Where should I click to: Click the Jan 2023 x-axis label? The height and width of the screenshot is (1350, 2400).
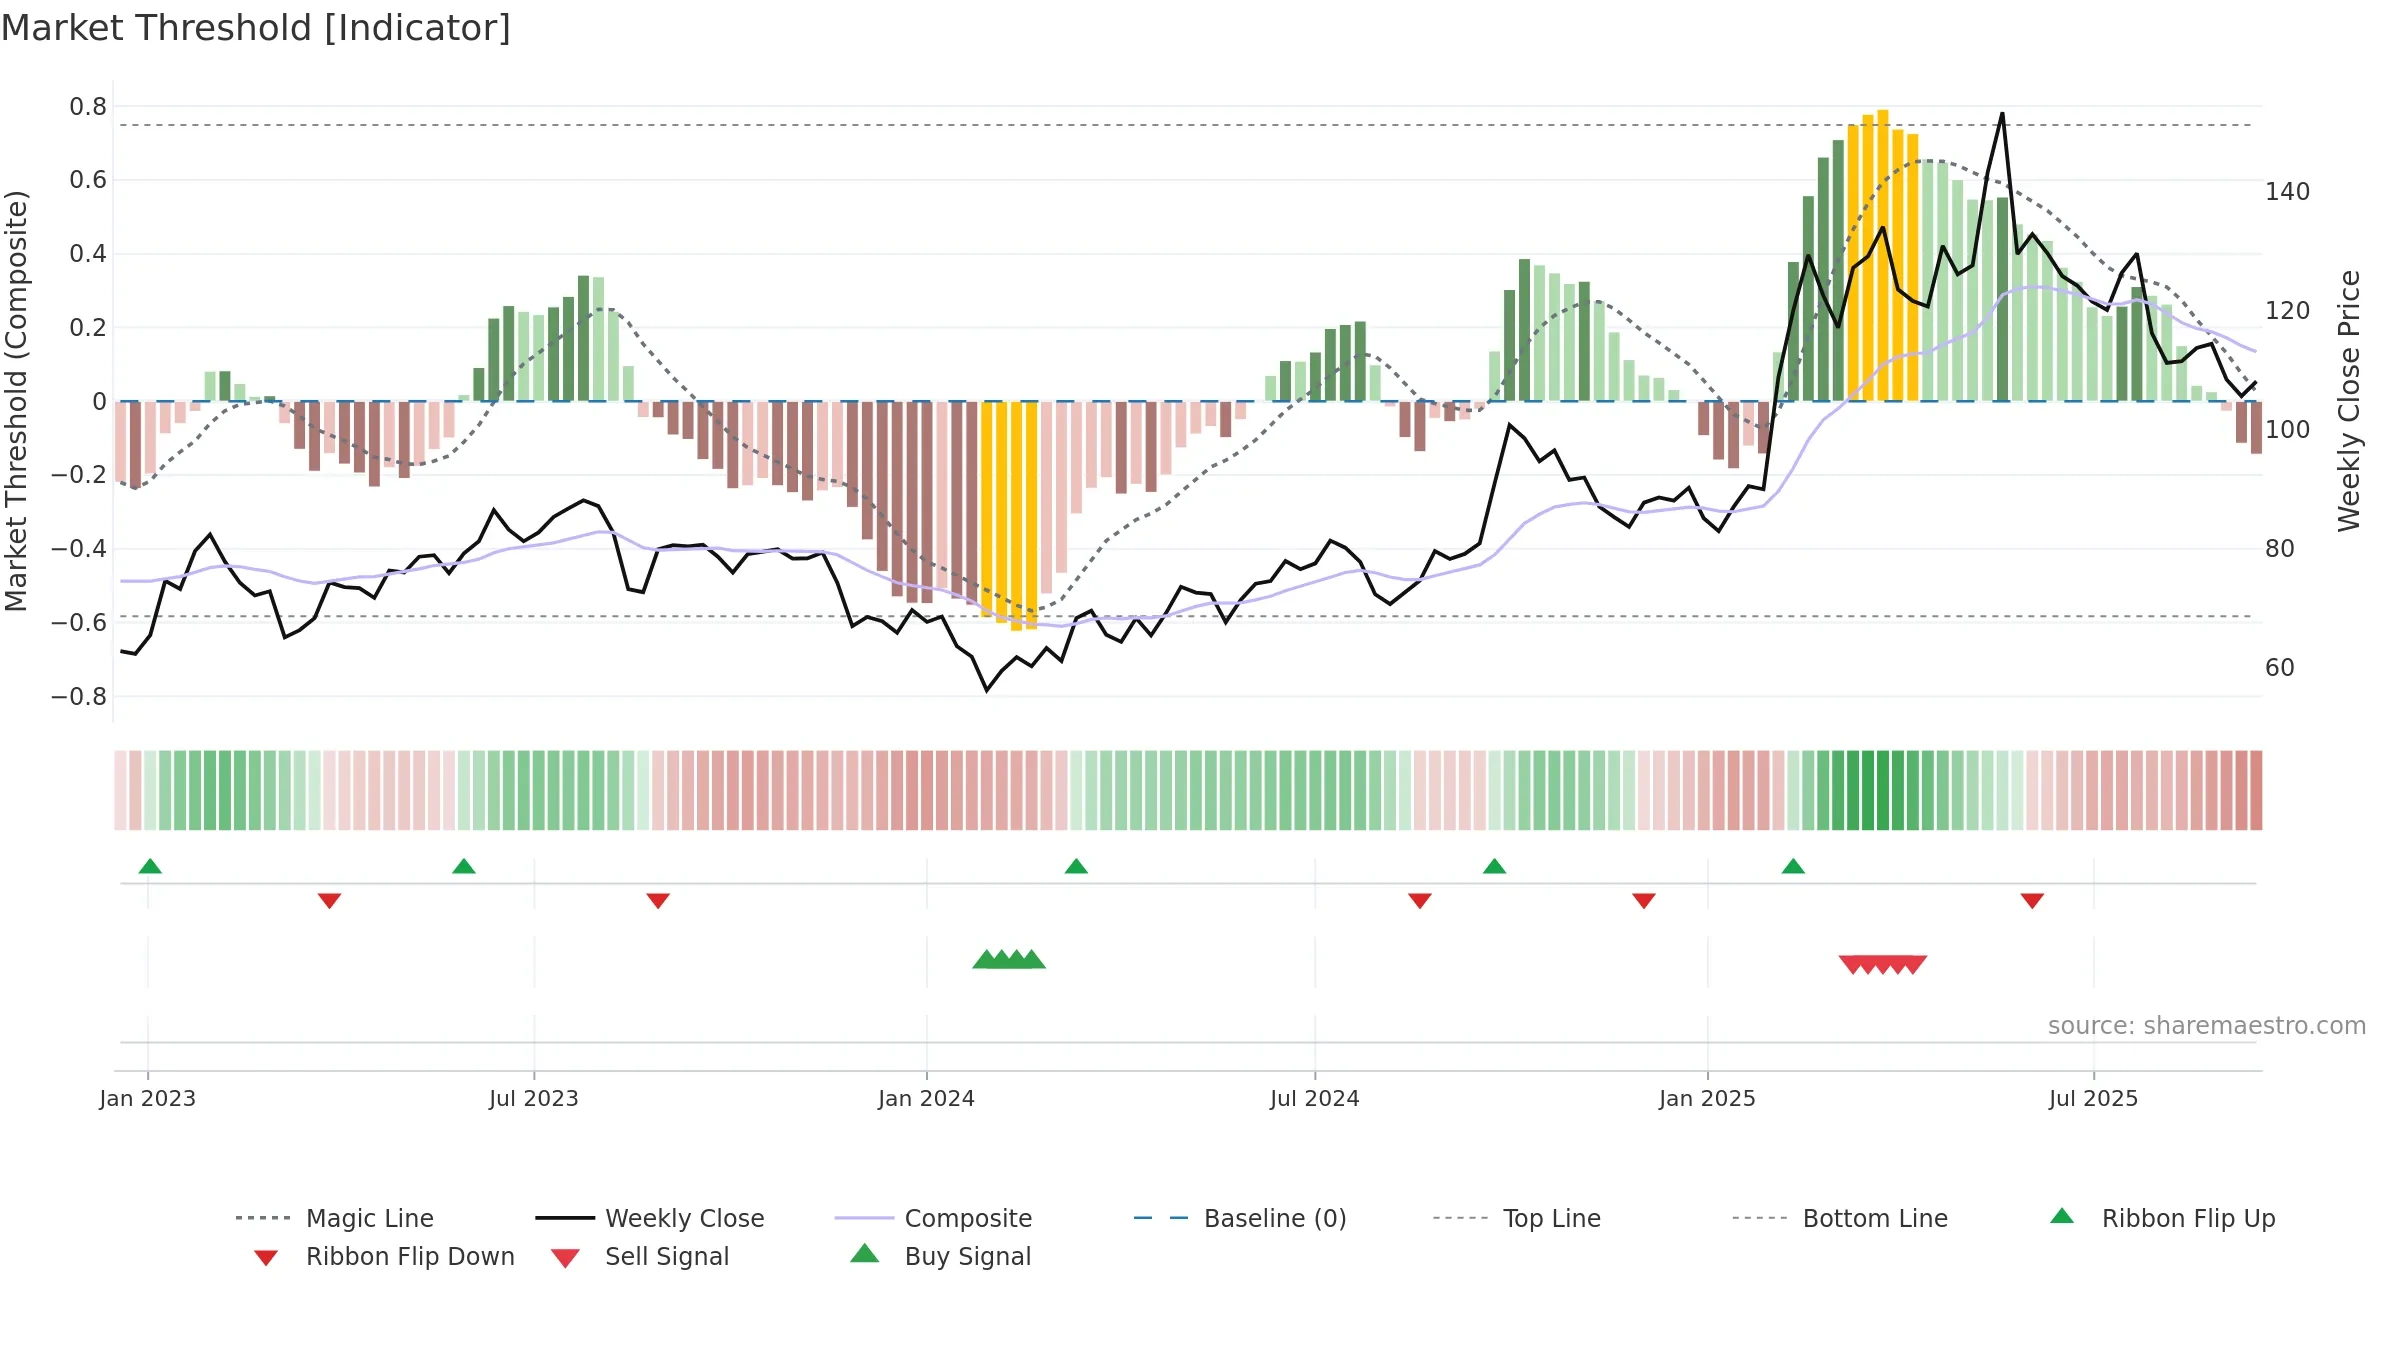pos(148,1098)
